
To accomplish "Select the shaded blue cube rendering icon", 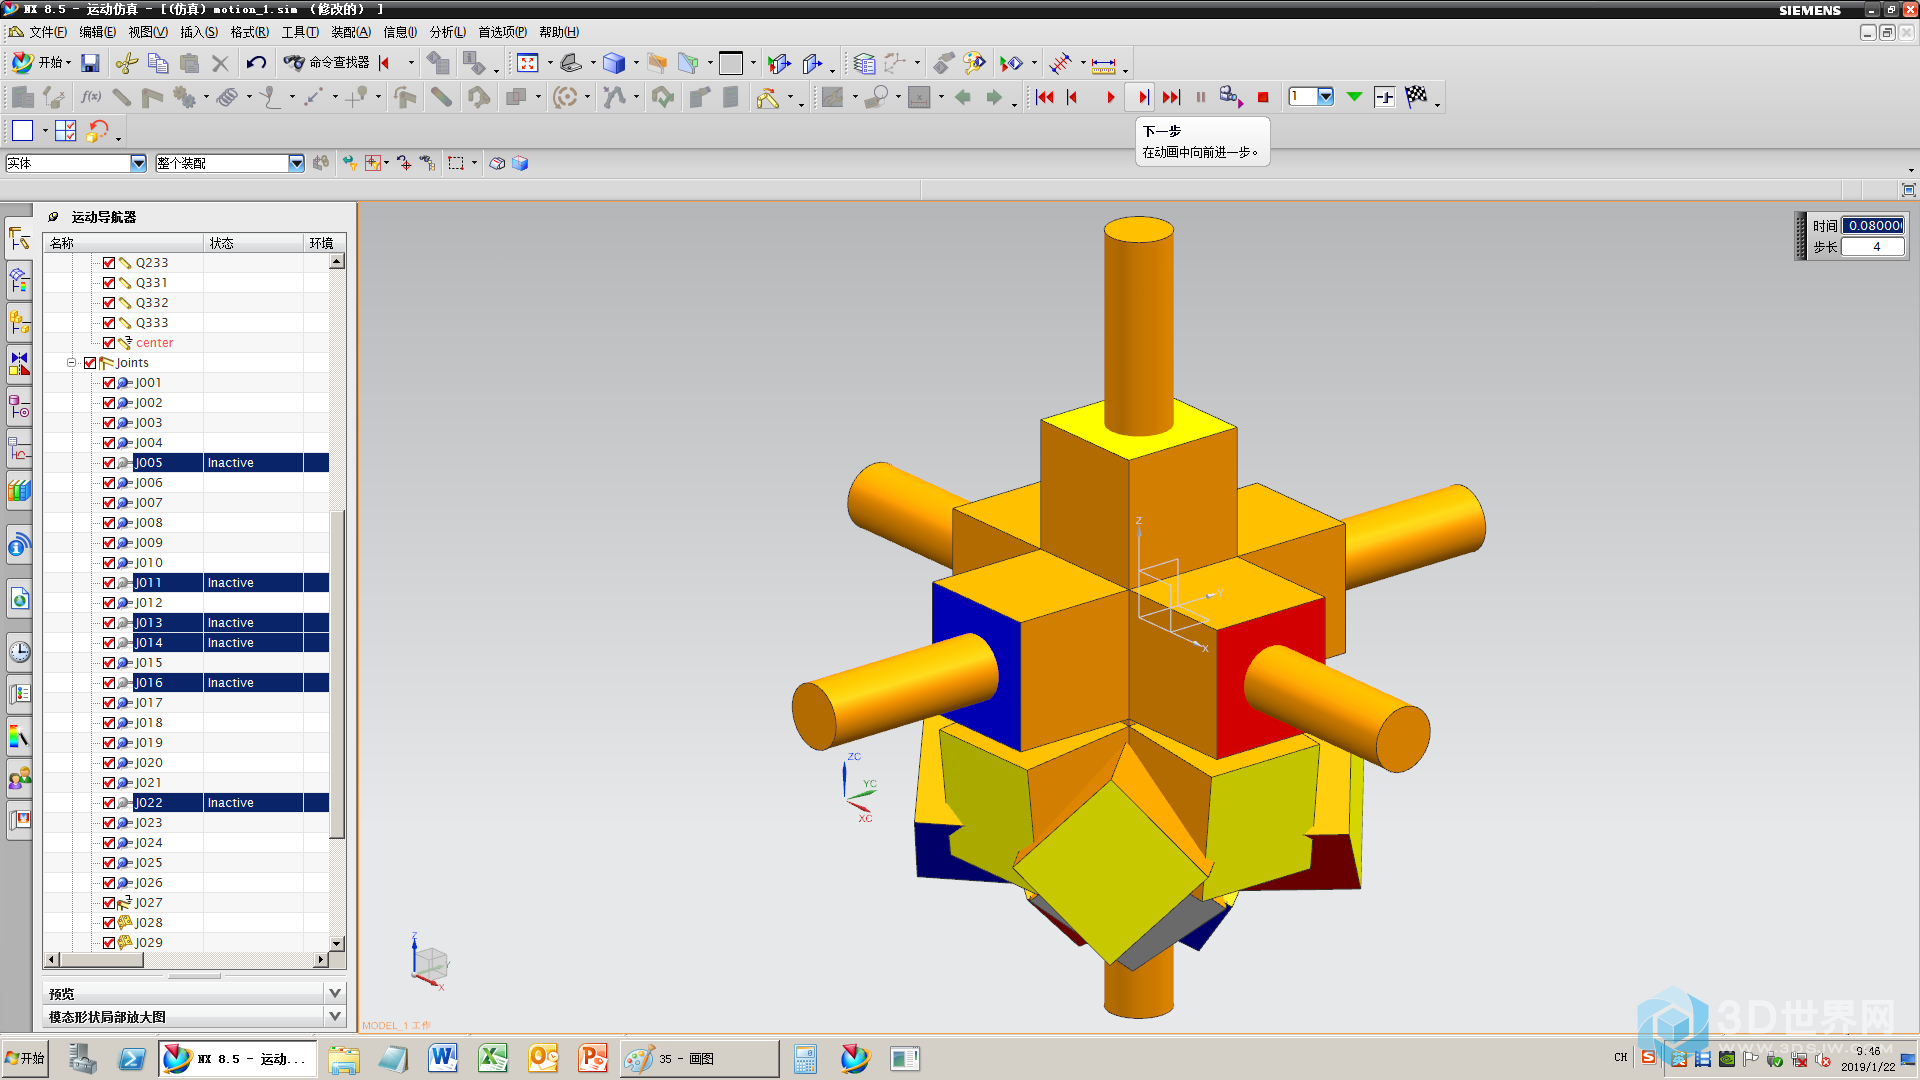I will pyautogui.click(x=613, y=64).
